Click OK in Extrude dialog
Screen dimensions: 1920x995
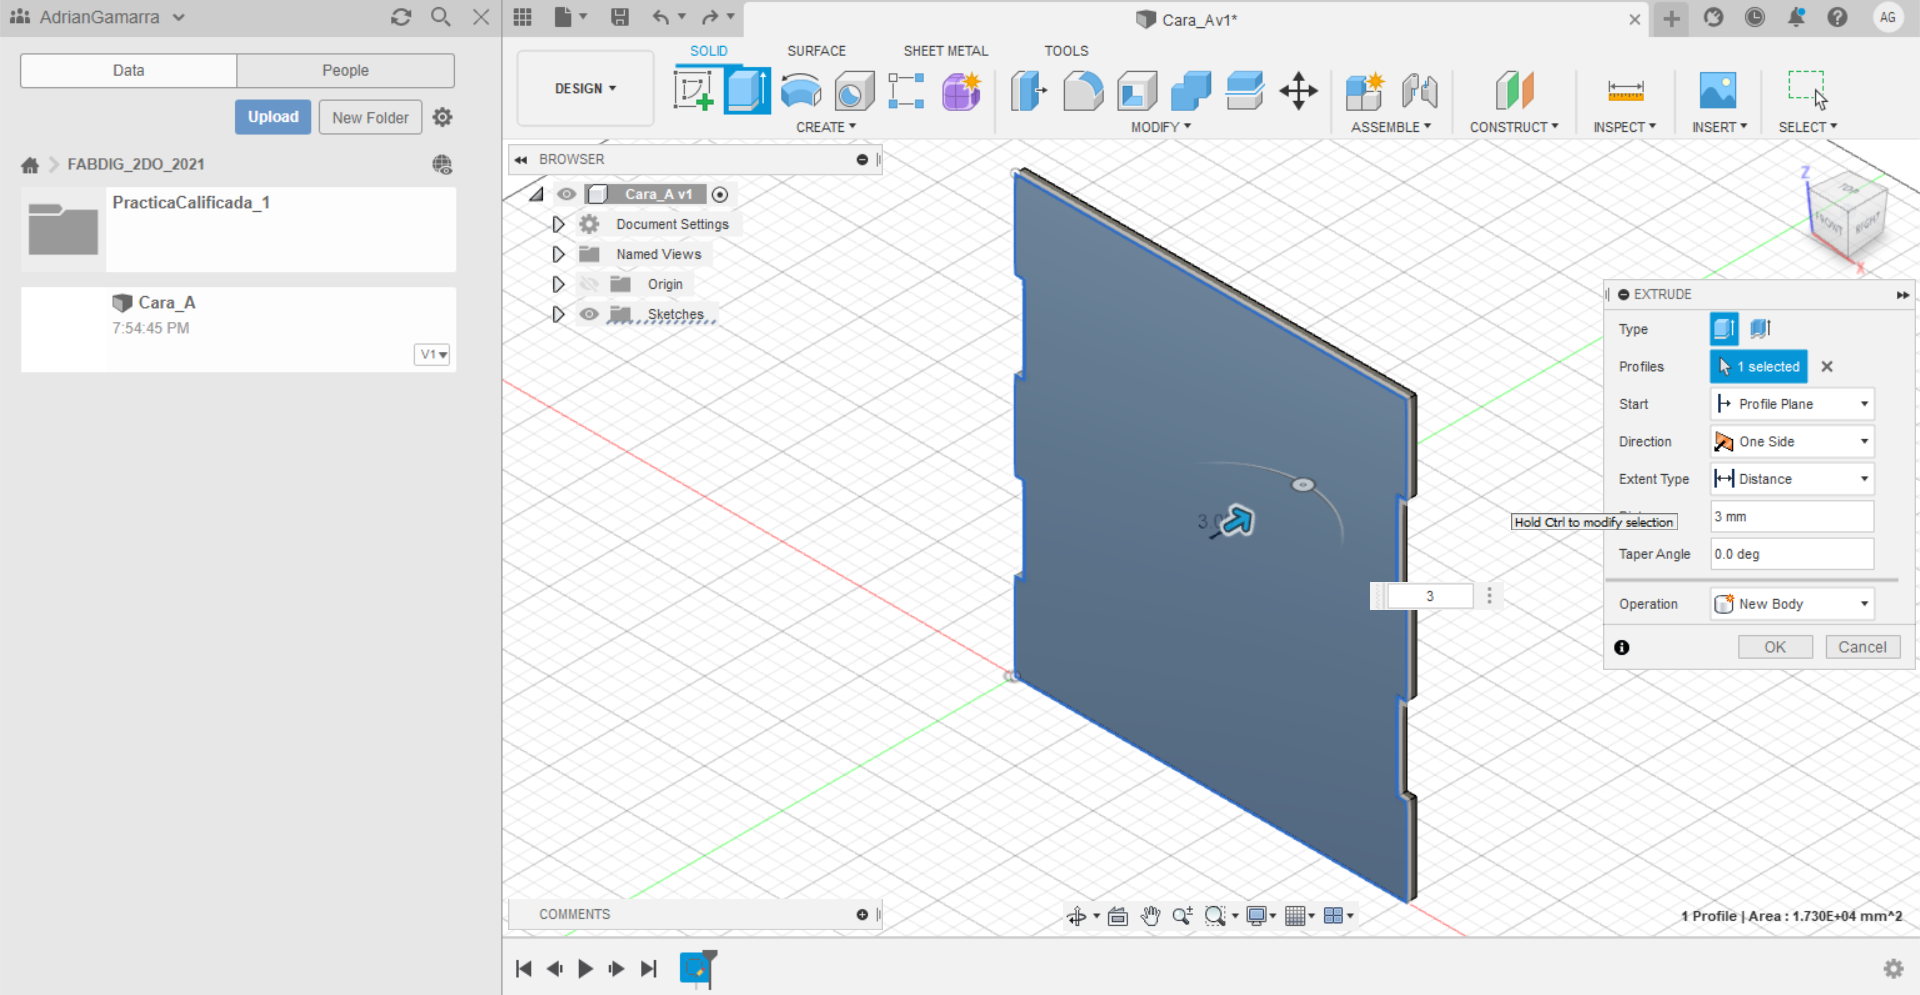click(x=1775, y=647)
